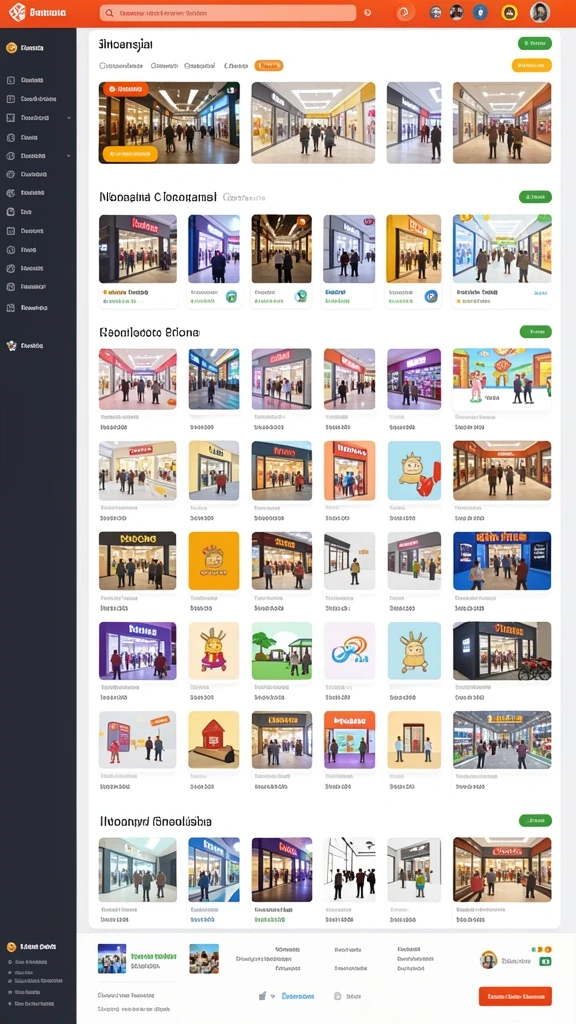Select the first filter tab under top heading

(x=121, y=65)
